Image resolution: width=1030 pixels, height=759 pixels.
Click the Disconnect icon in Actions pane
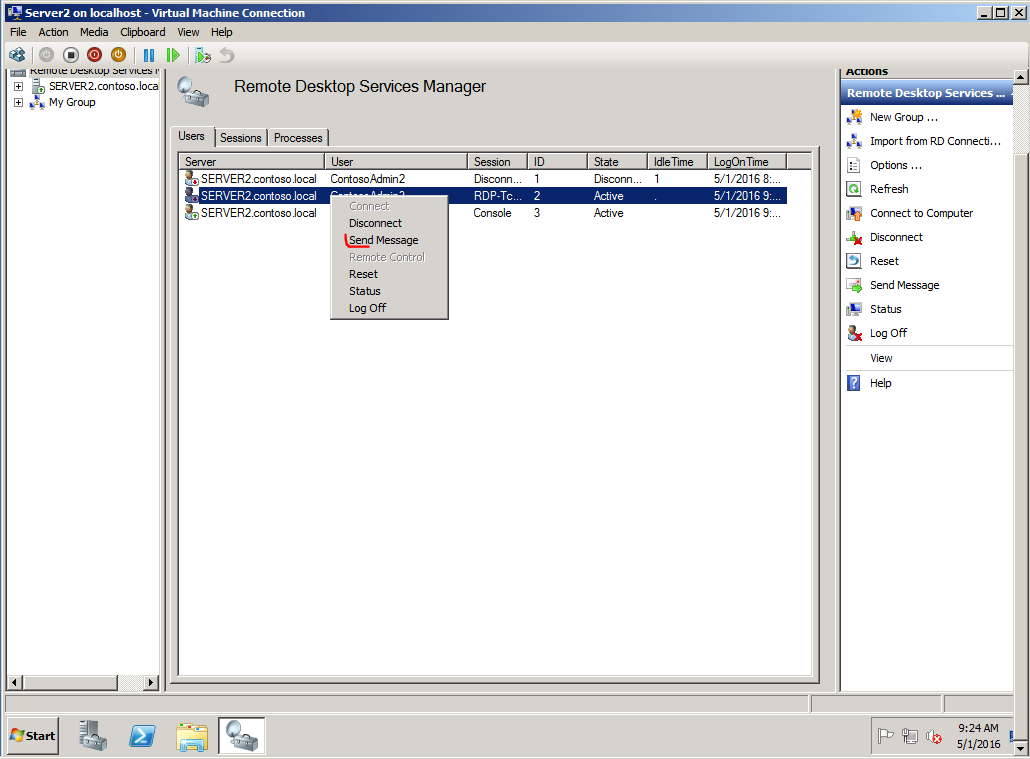(x=854, y=237)
